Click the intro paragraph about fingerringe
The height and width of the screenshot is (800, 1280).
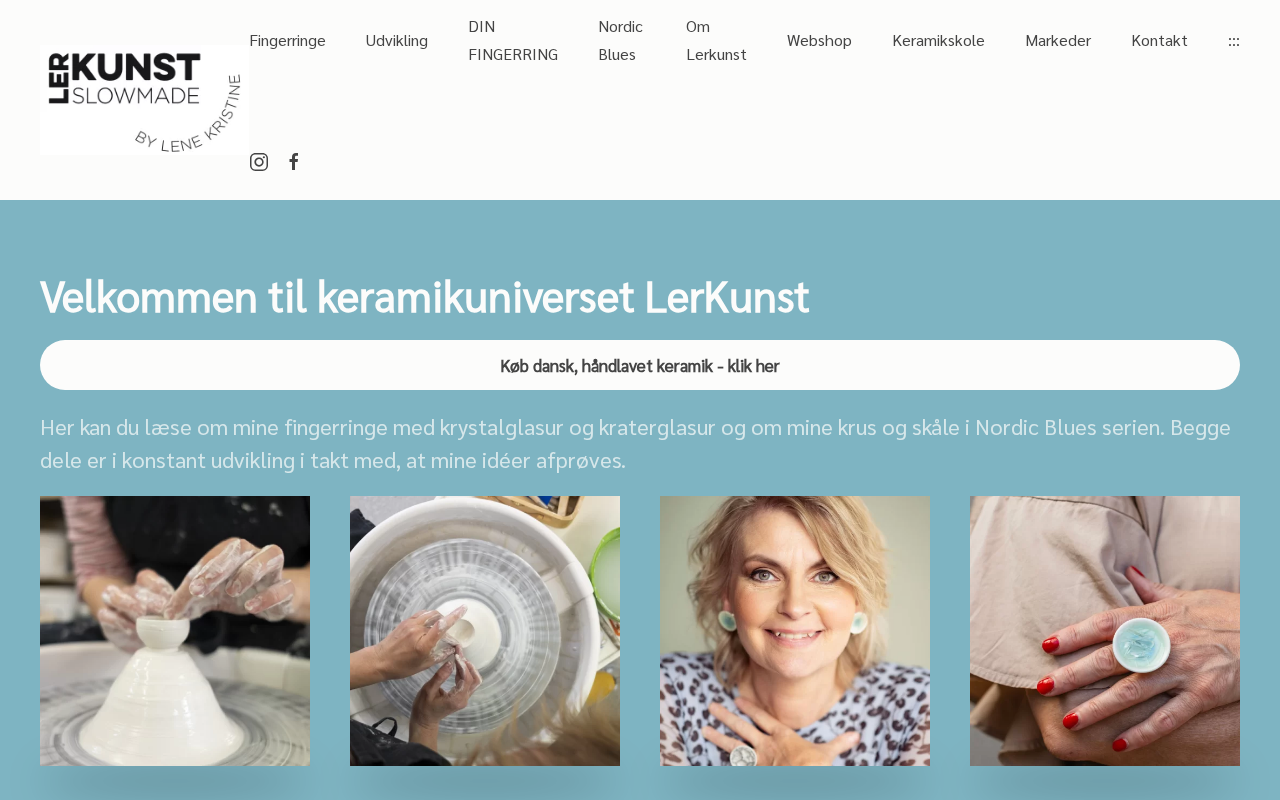coord(636,443)
